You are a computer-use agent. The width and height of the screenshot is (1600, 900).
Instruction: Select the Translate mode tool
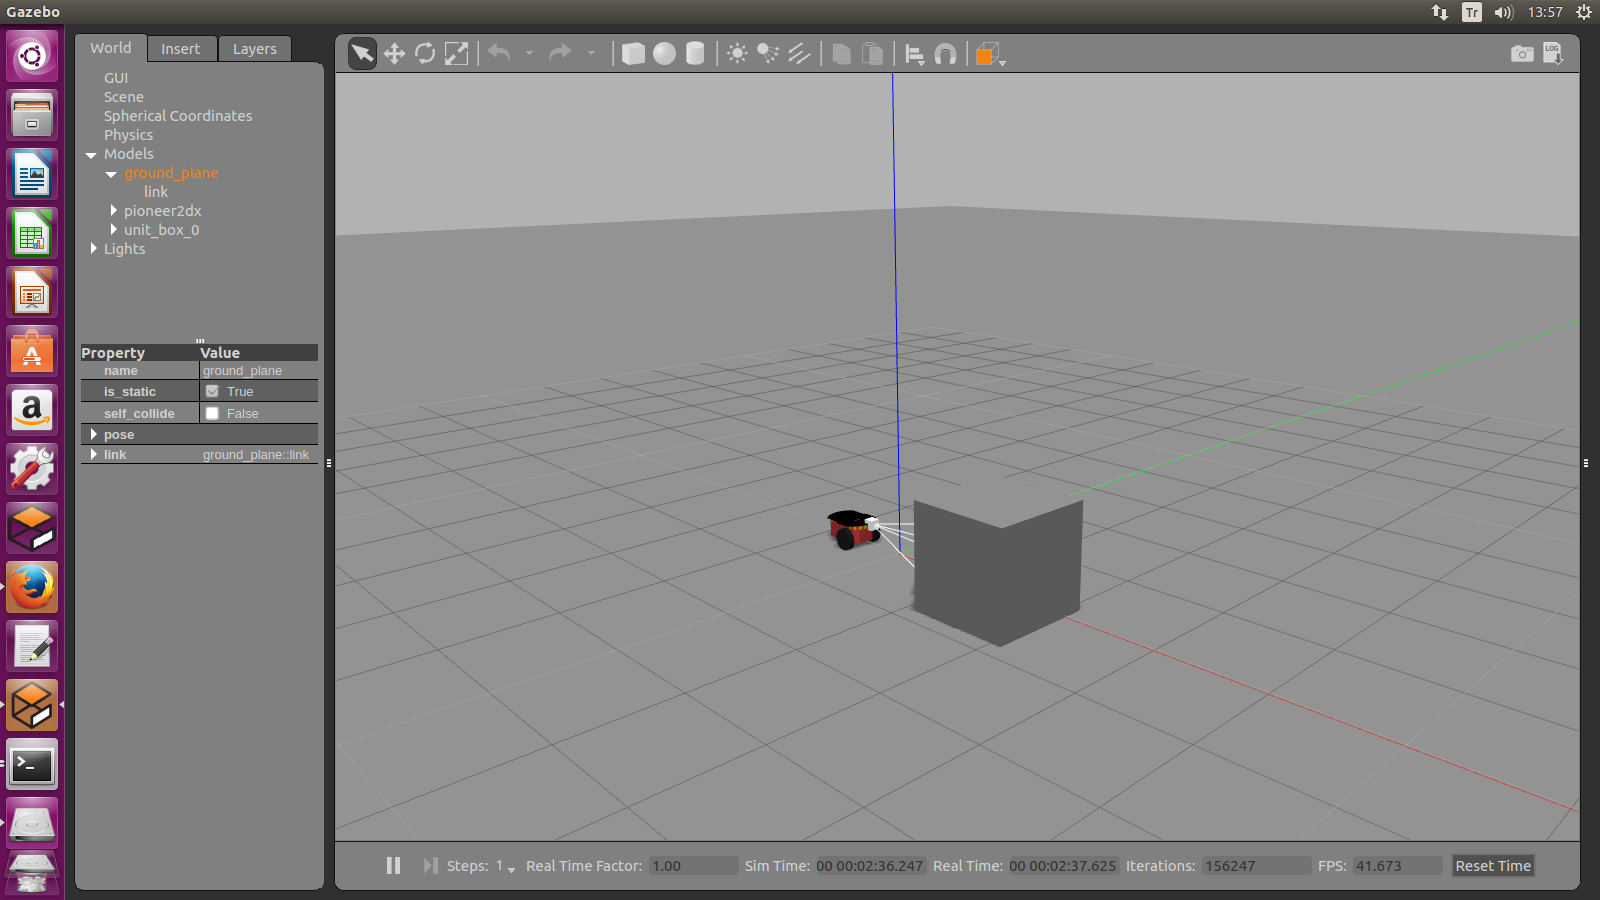click(394, 54)
